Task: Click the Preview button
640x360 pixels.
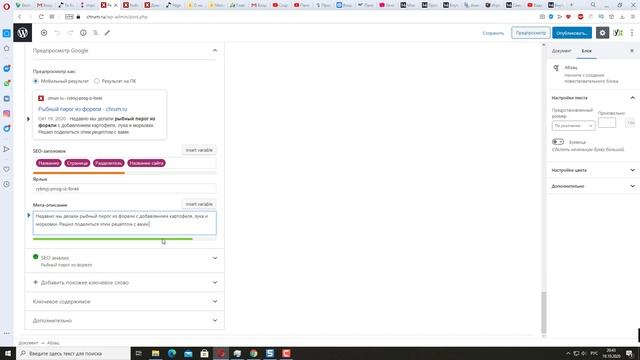Action: coord(530,33)
